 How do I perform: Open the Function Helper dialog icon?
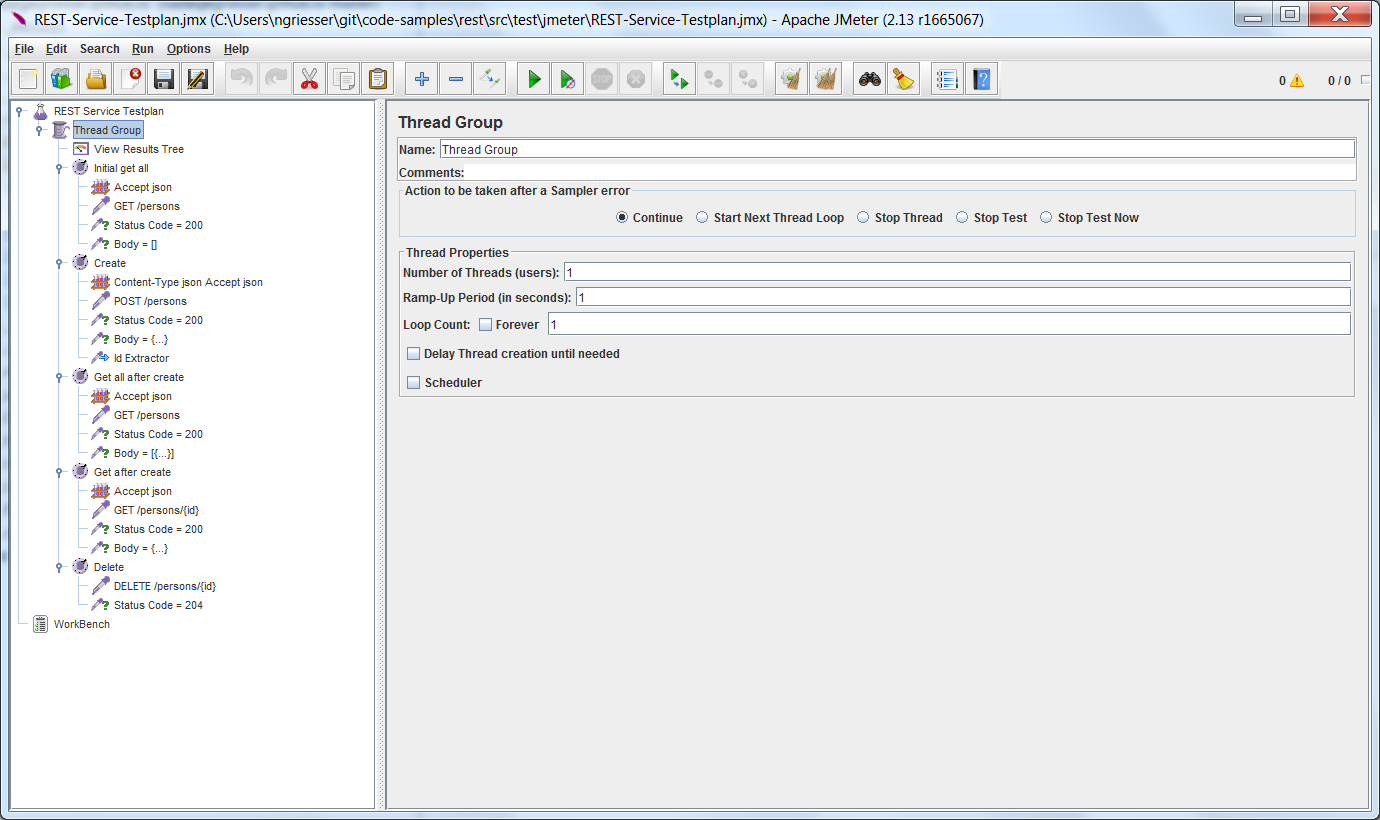coord(948,79)
